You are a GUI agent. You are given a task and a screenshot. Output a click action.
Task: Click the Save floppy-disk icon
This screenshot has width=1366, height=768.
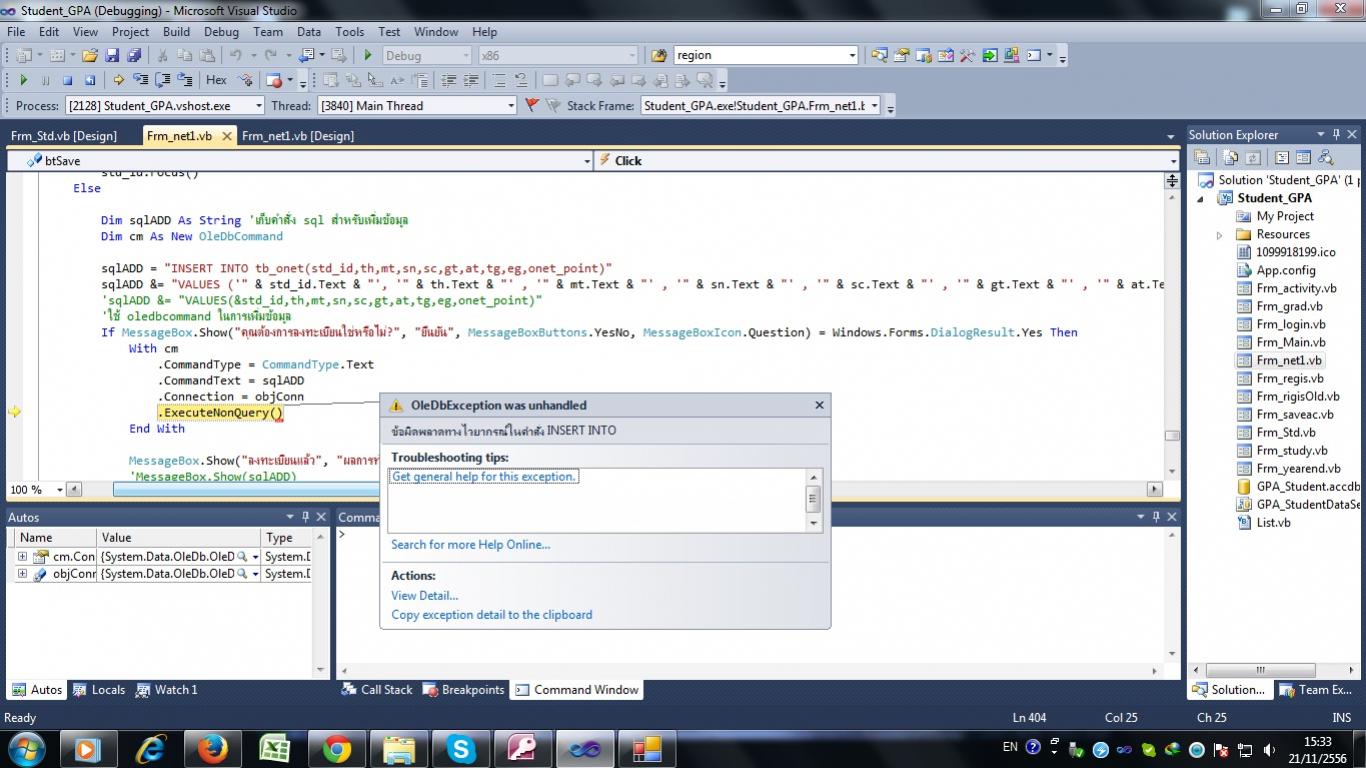click(x=112, y=56)
